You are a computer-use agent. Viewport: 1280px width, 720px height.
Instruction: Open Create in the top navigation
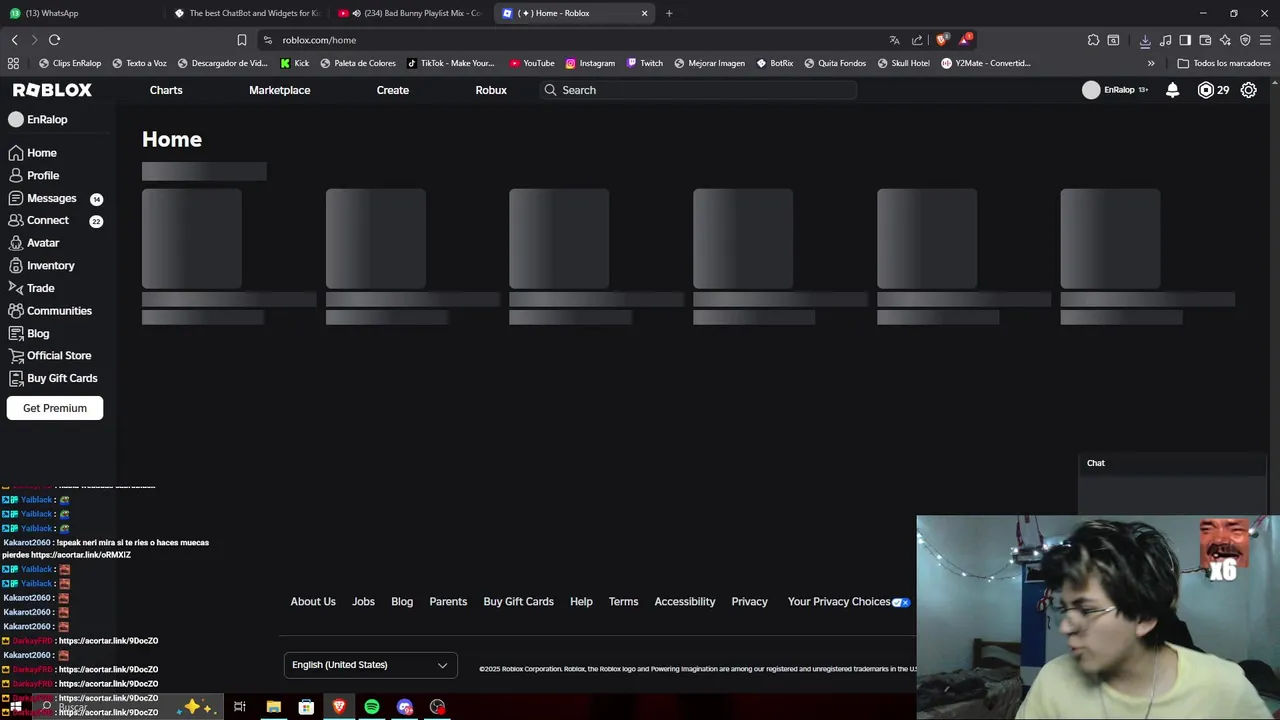(x=393, y=90)
